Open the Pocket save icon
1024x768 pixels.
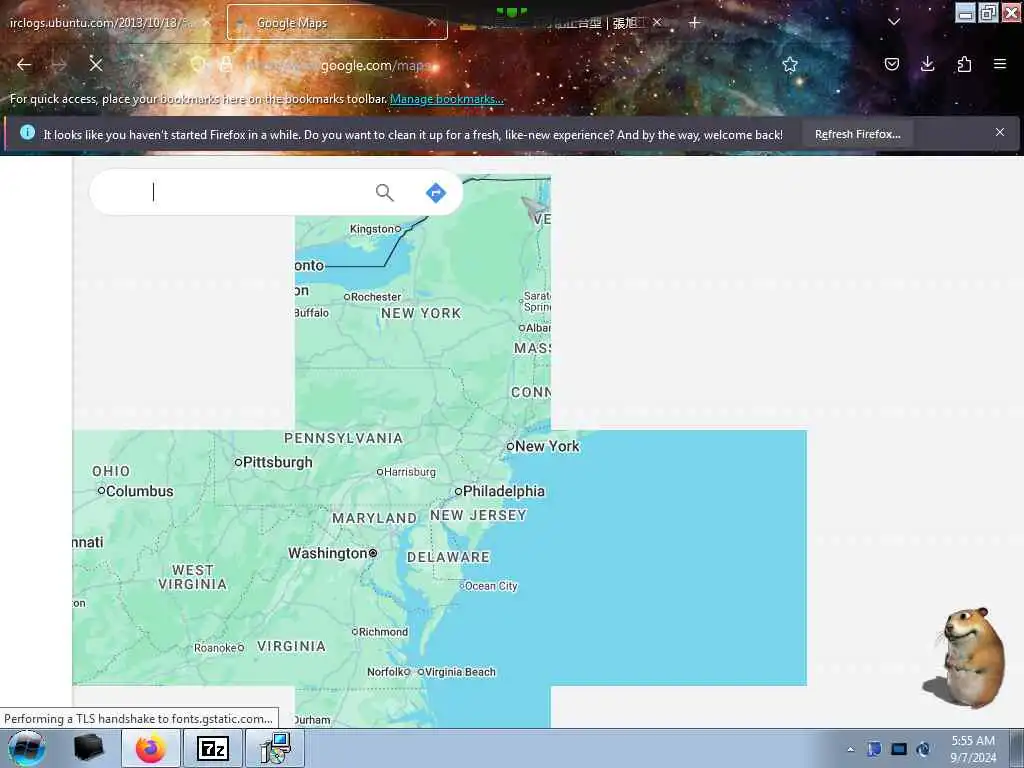click(892, 64)
